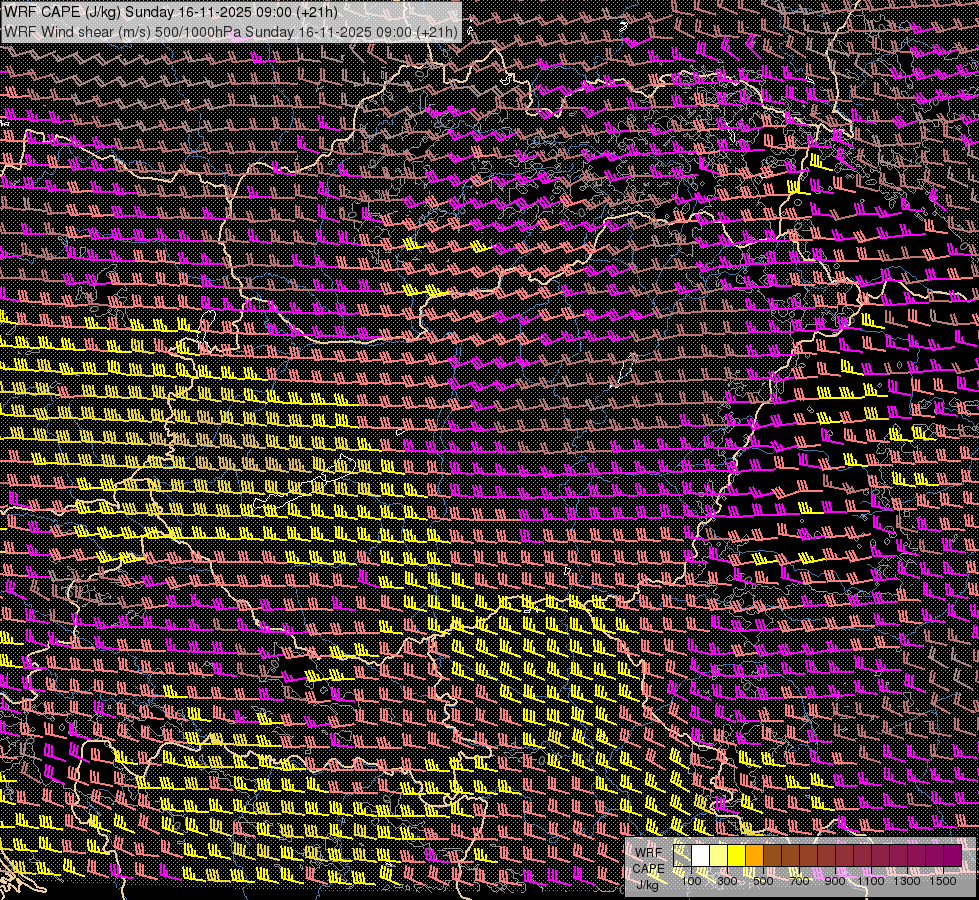Click the "CAPE" word in the legend box
The image size is (979, 900).
click(648, 868)
